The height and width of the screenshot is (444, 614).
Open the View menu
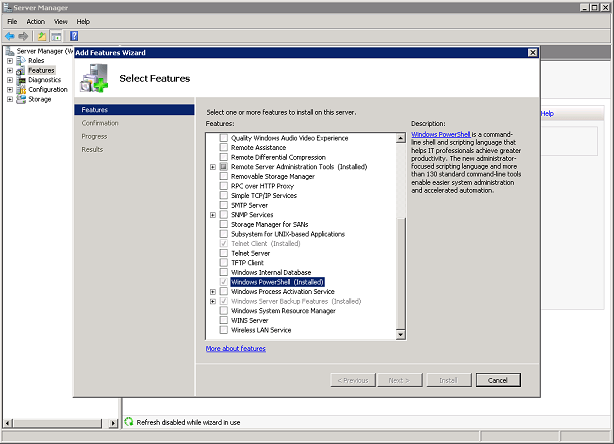point(61,21)
